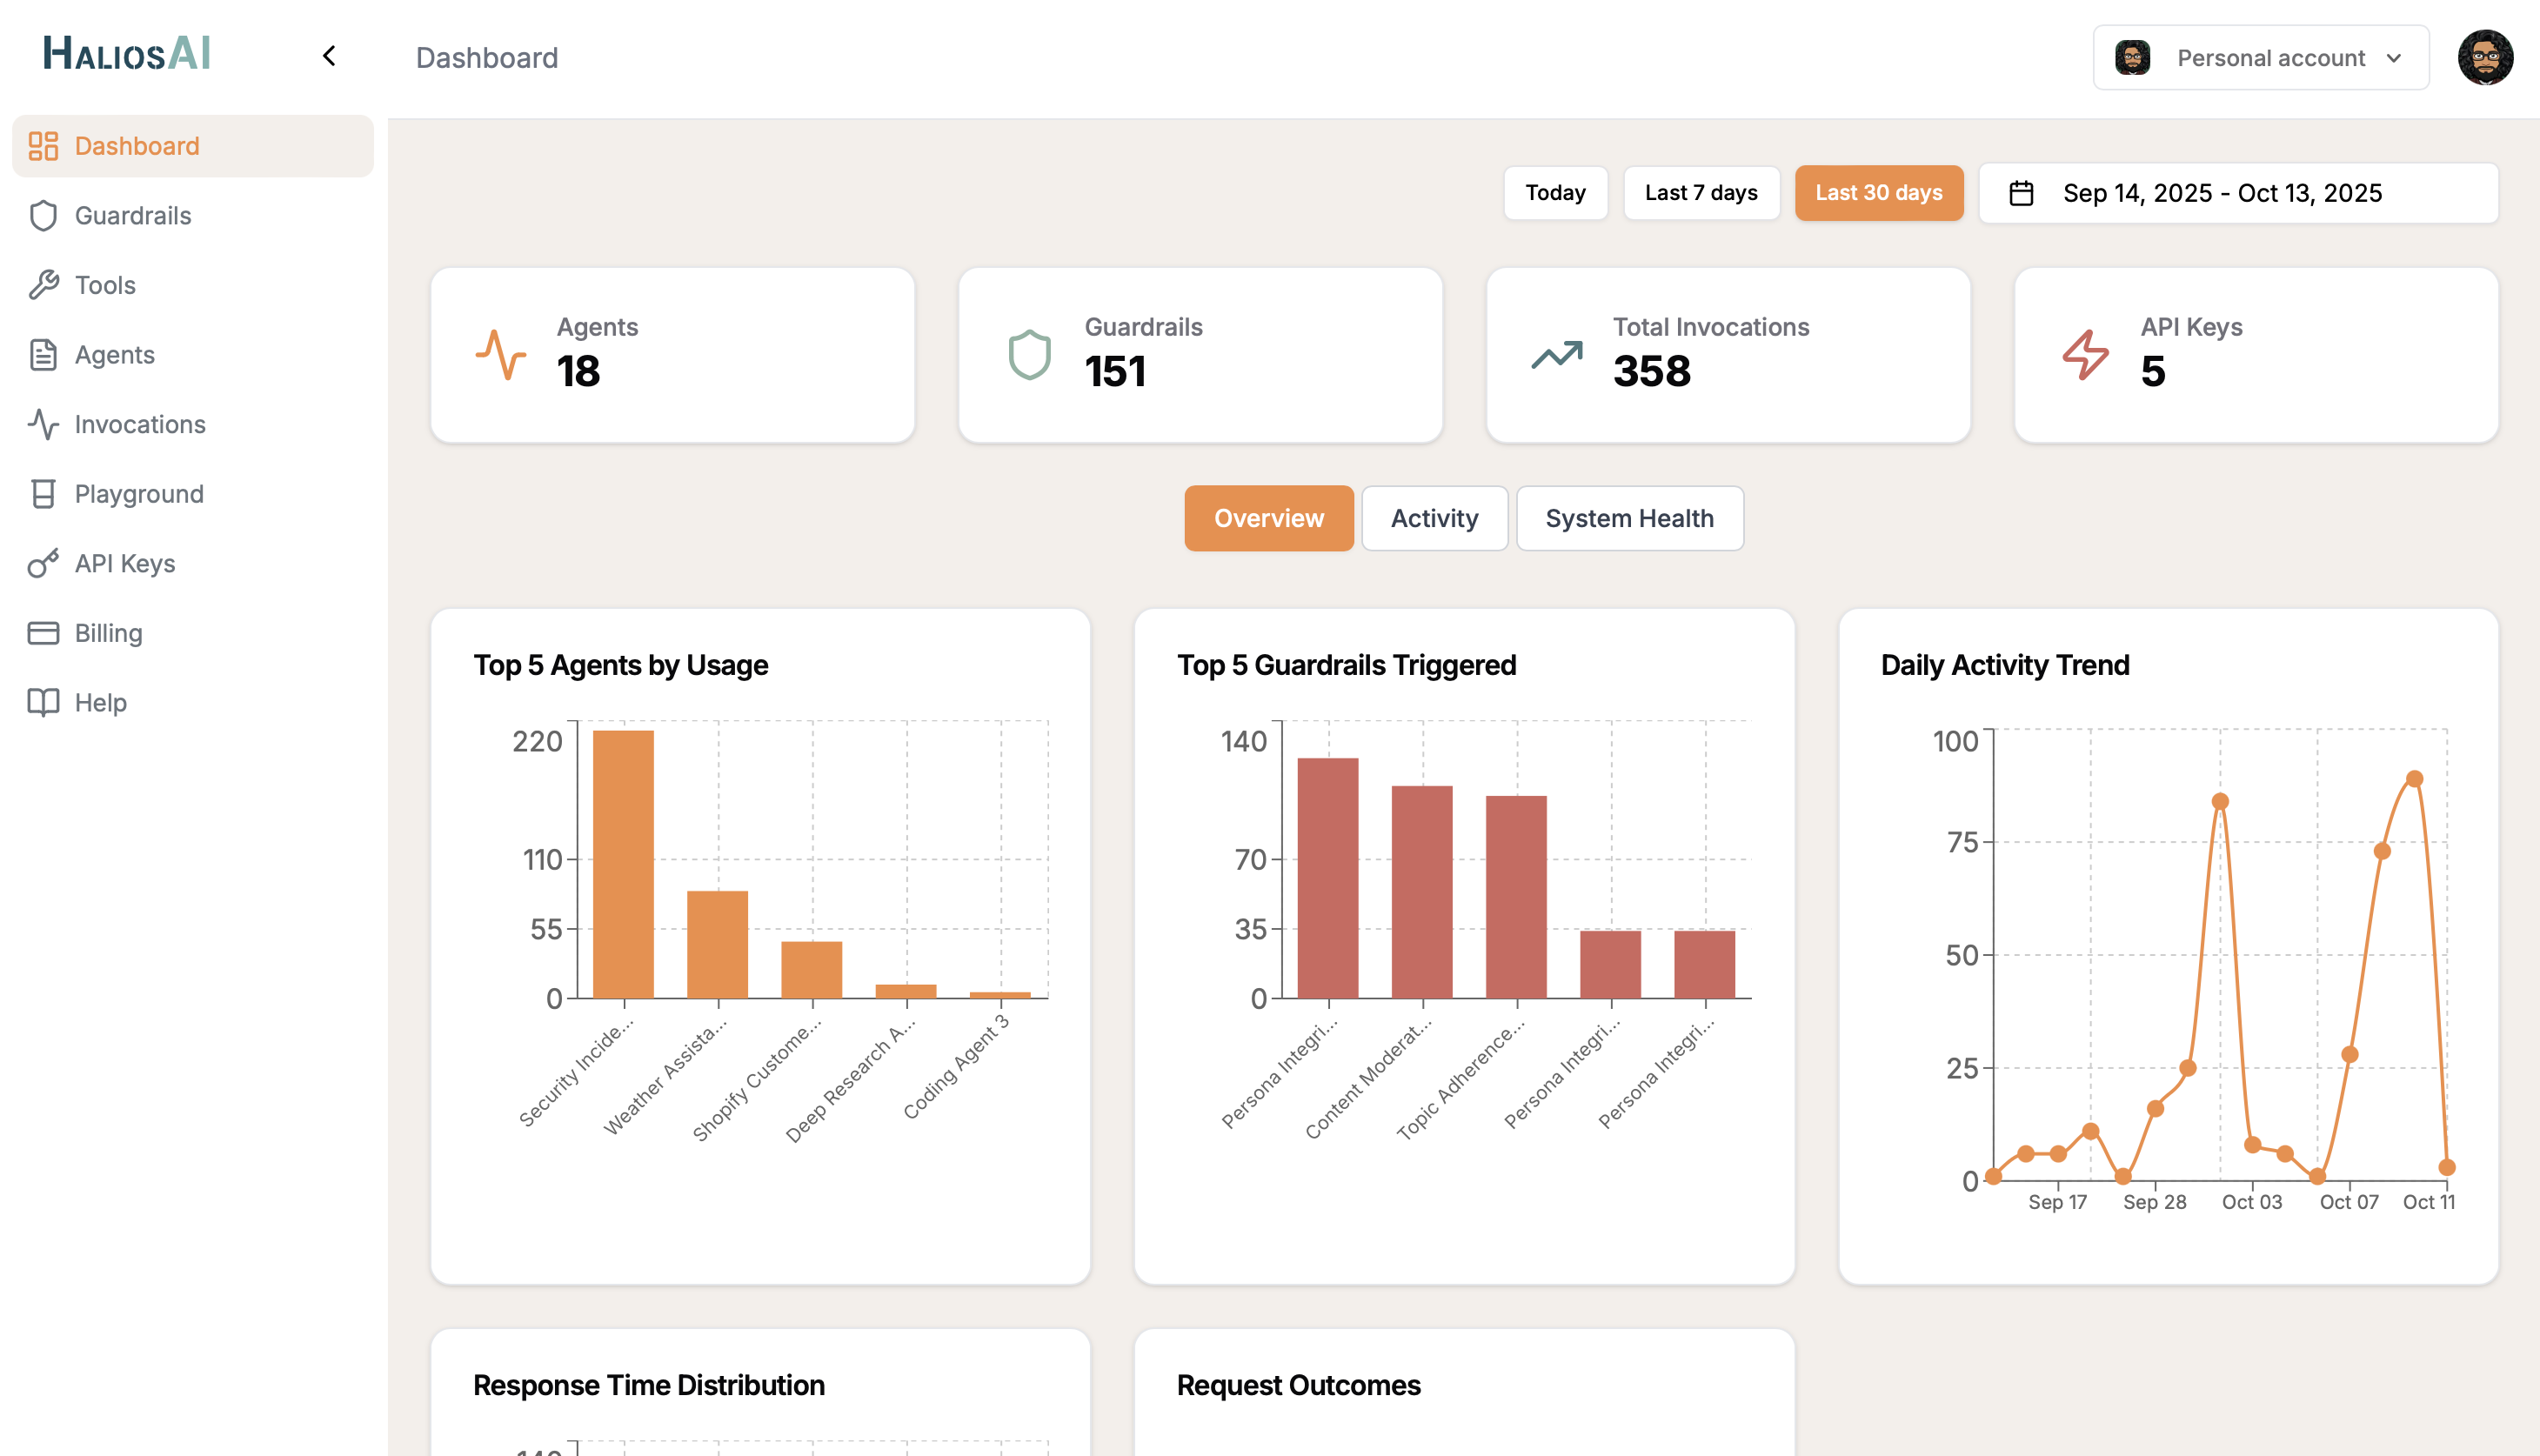This screenshot has width=2540, height=1456.
Task: Collapse the sidebar with the chevron
Action: click(x=328, y=56)
